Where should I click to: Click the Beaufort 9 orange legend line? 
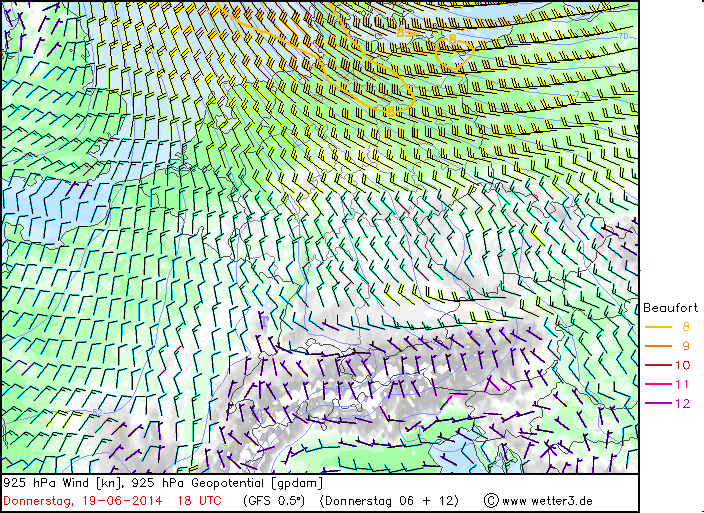[x=658, y=346]
